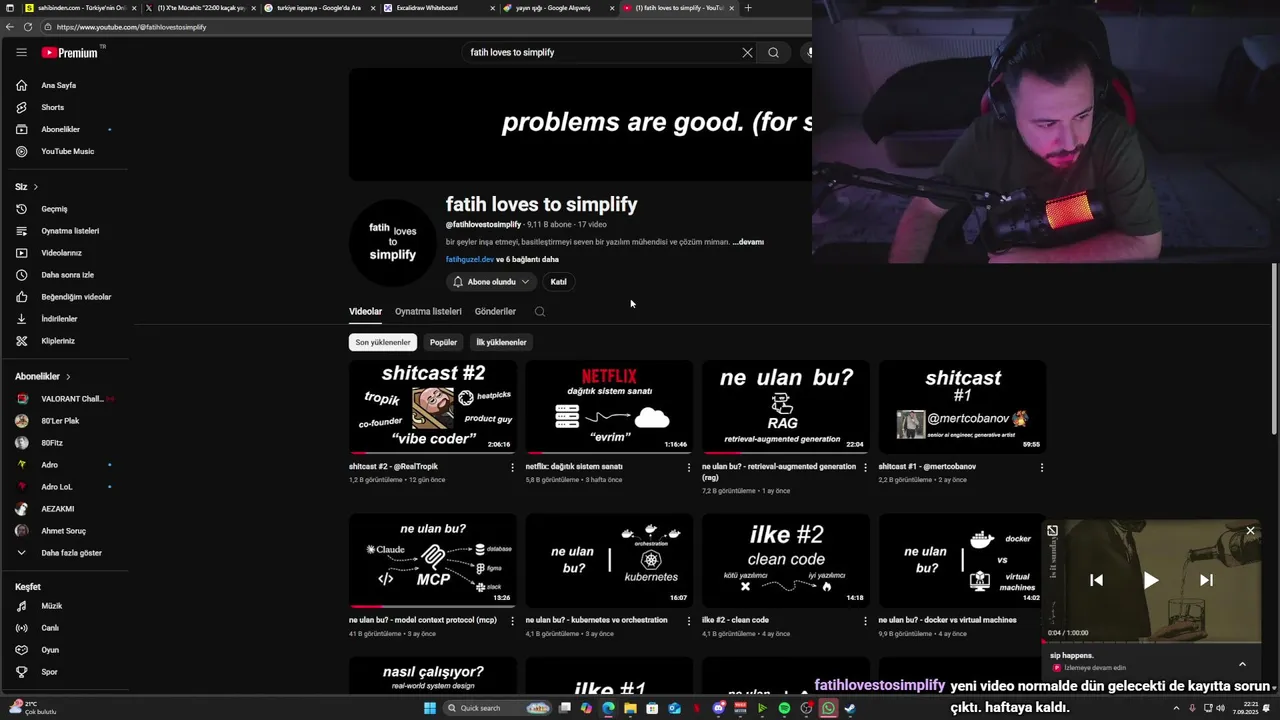Open options menu for shitcast #1 video
This screenshot has width=1280, height=720.
click(1041, 467)
